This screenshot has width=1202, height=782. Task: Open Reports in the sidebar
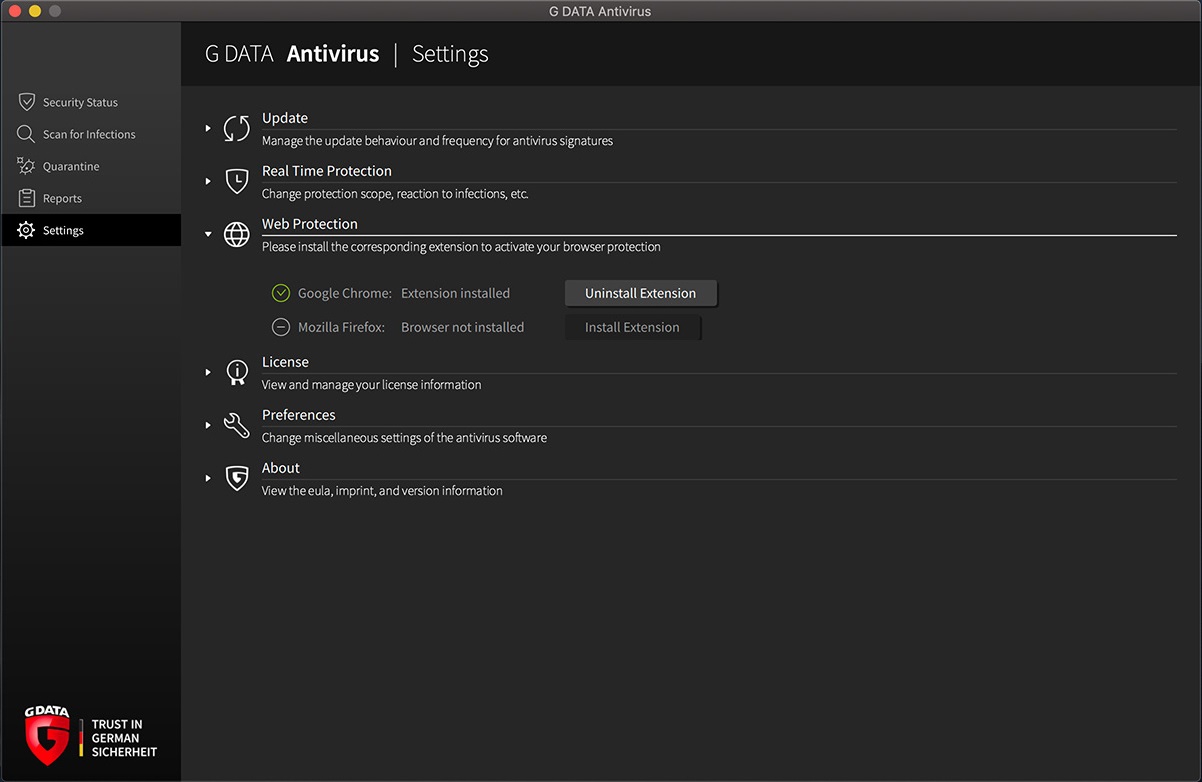tap(62, 198)
